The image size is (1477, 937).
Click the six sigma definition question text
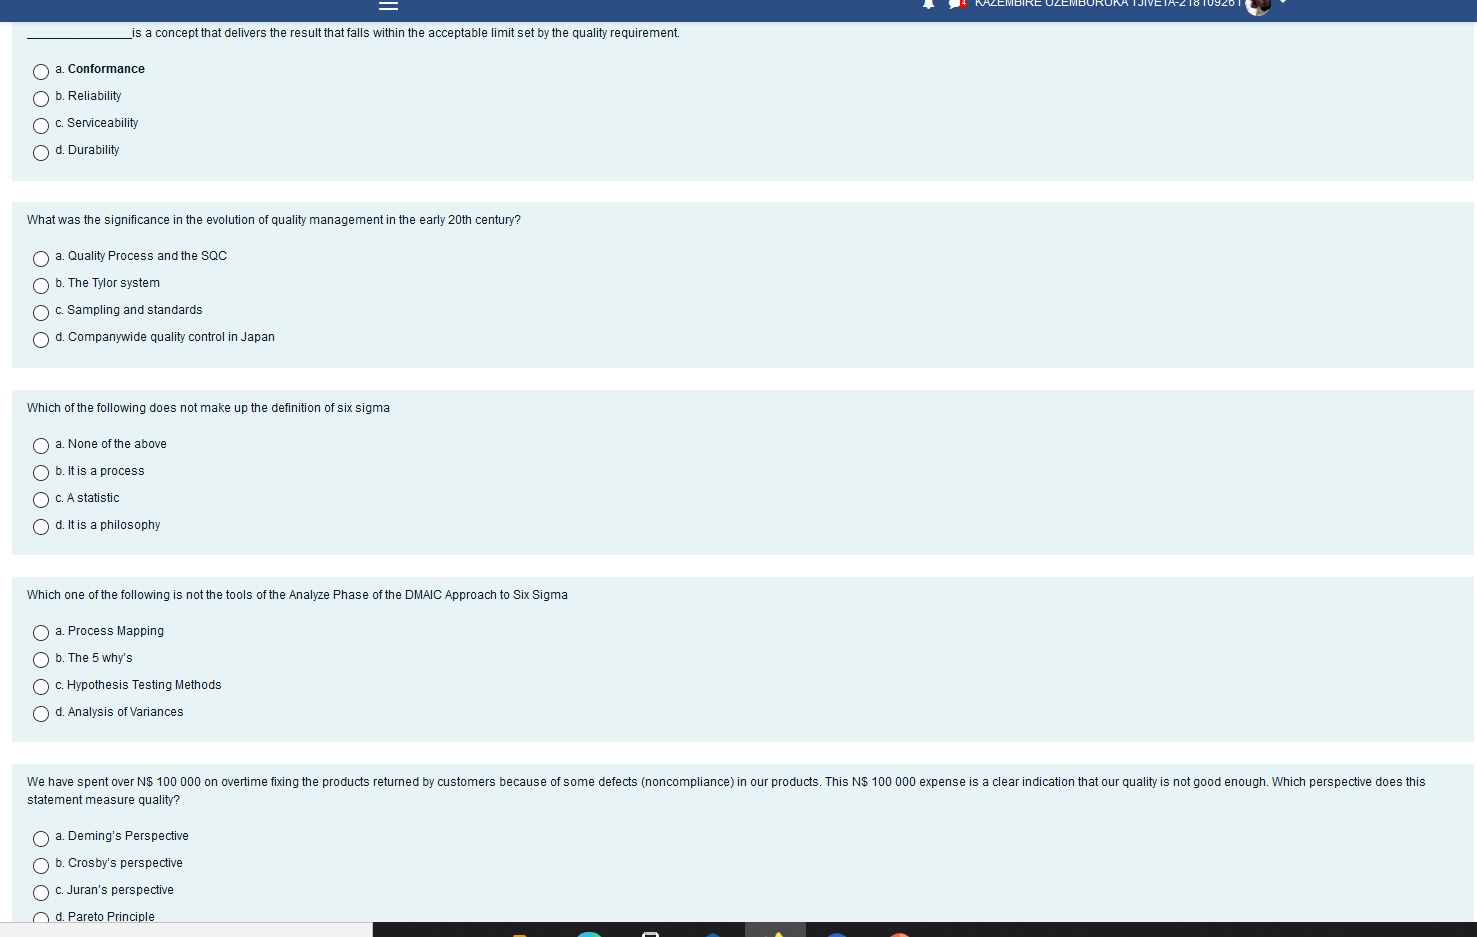coord(208,408)
